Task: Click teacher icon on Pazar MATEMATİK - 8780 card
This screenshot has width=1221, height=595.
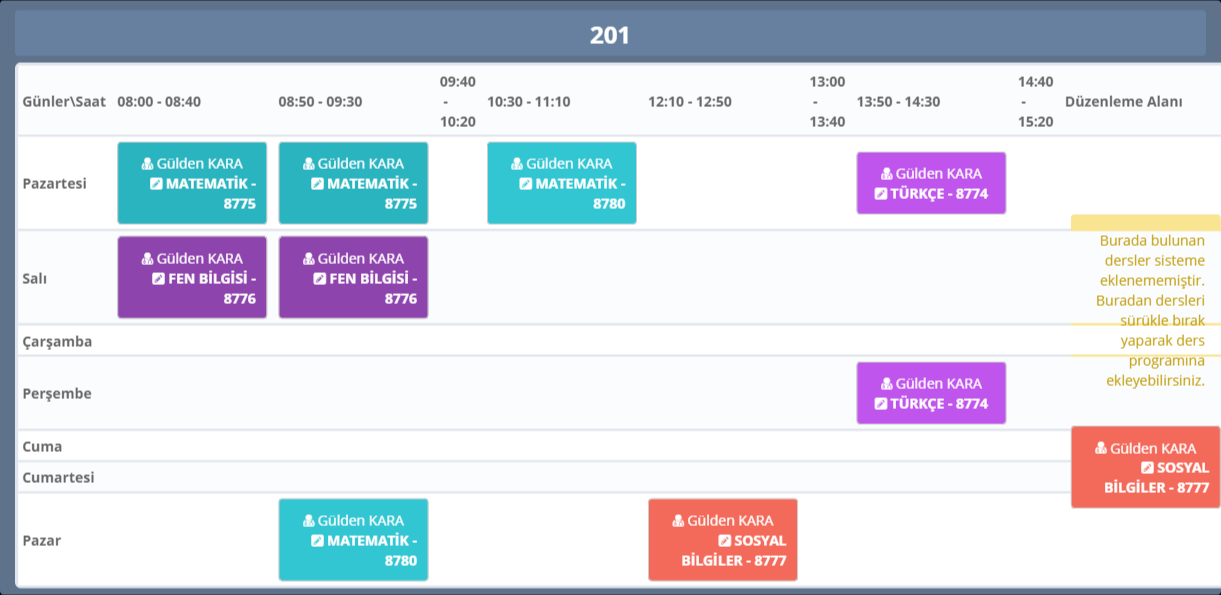Action: (x=309, y=521)
